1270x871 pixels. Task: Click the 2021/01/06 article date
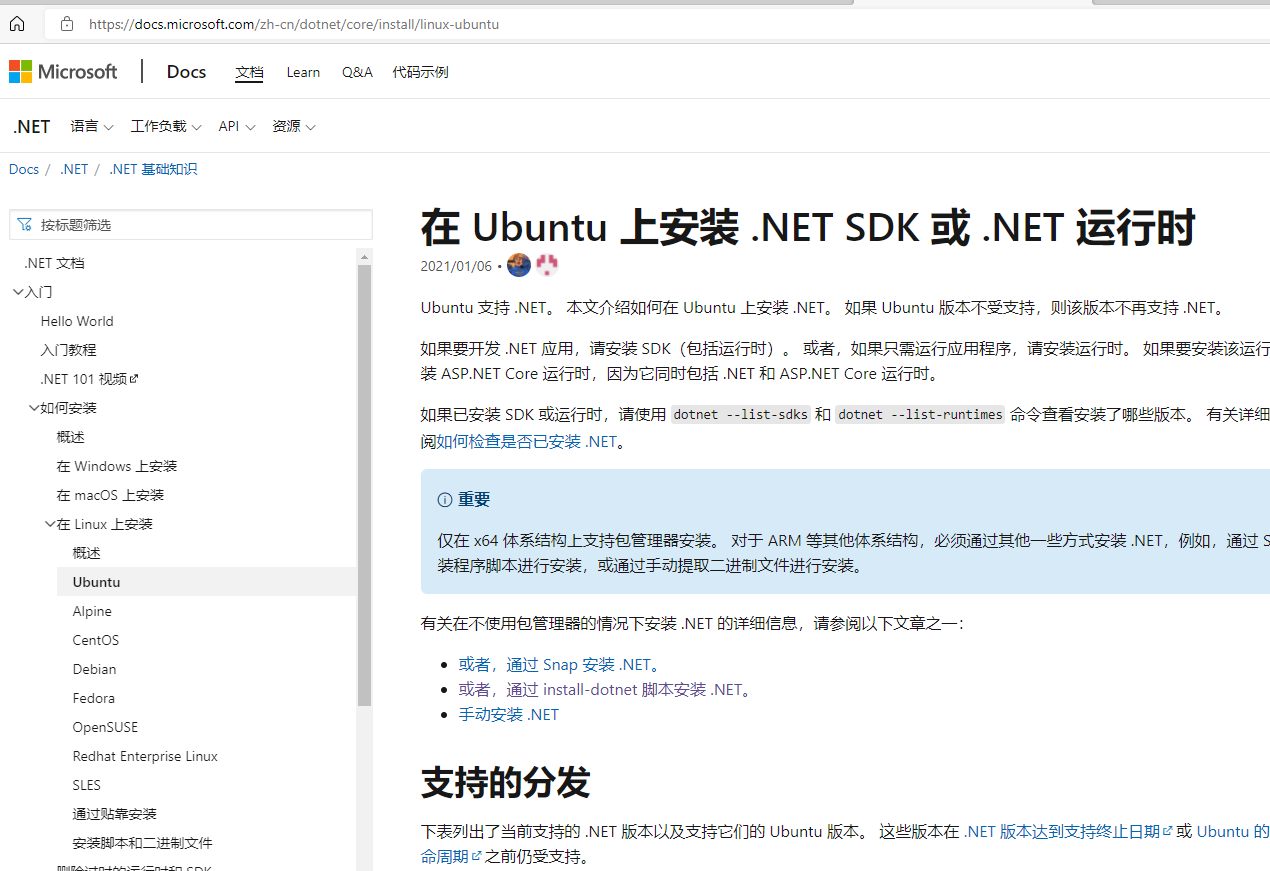pyautogui.click(x=456, y=266)
